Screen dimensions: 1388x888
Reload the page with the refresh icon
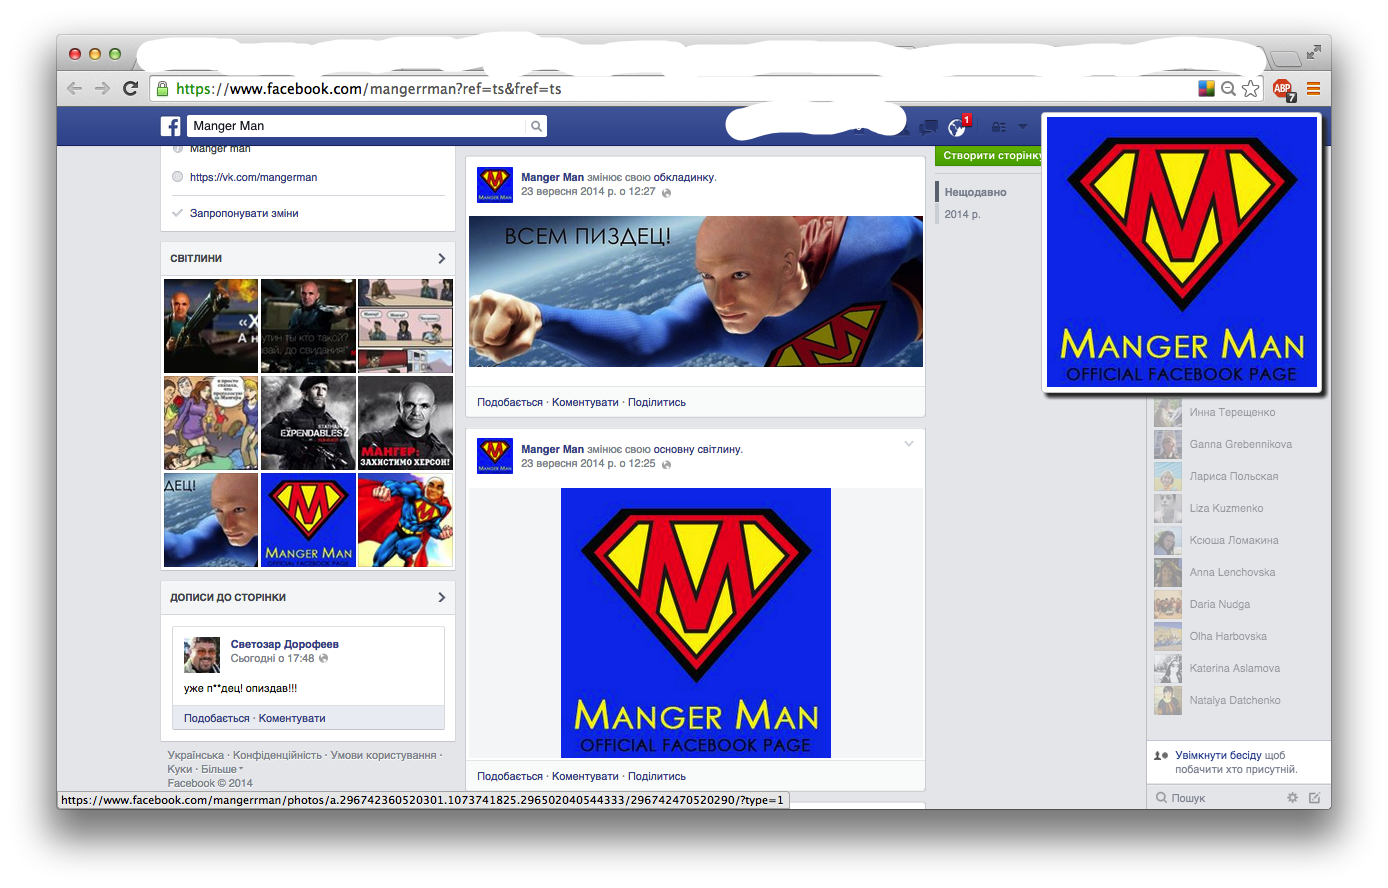pyautogui.click(x=130, y=88)
